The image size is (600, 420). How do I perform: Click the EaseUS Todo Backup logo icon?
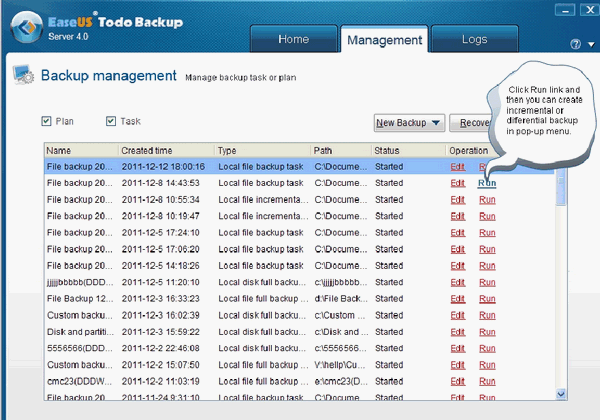point(27,27)
